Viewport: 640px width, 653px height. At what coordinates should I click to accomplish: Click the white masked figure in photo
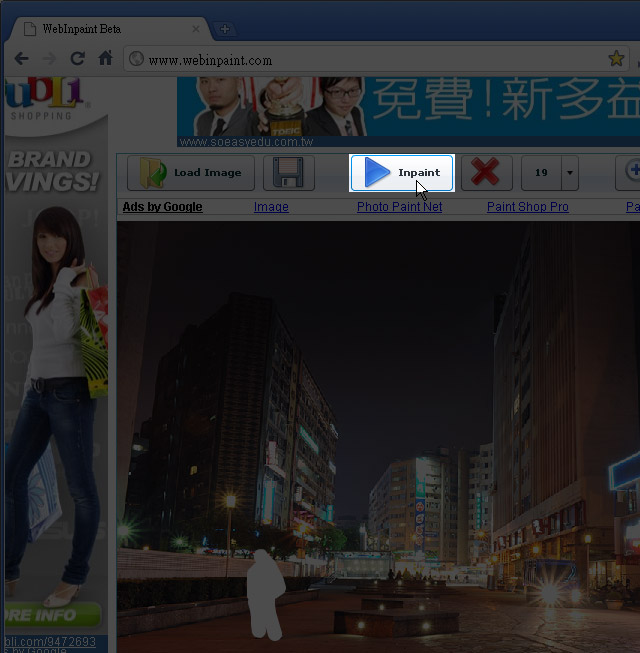click(265, 596)
